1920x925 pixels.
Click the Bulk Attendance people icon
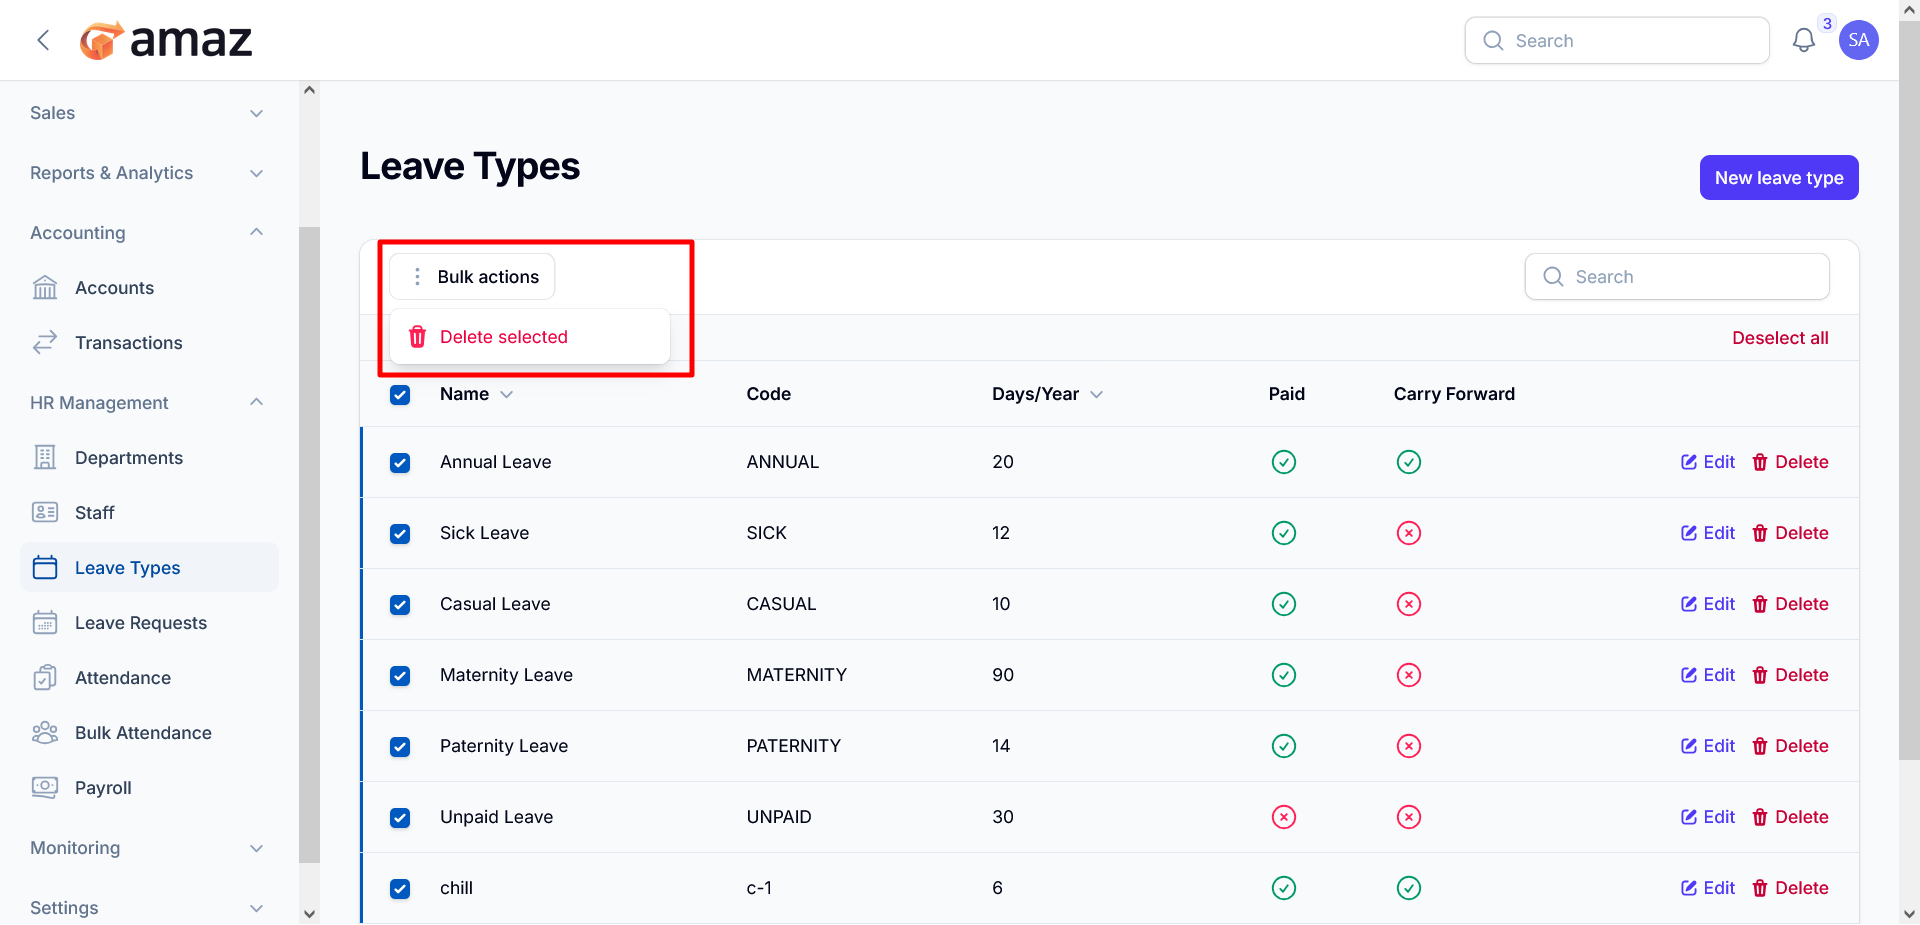click(x=45, y=733)
